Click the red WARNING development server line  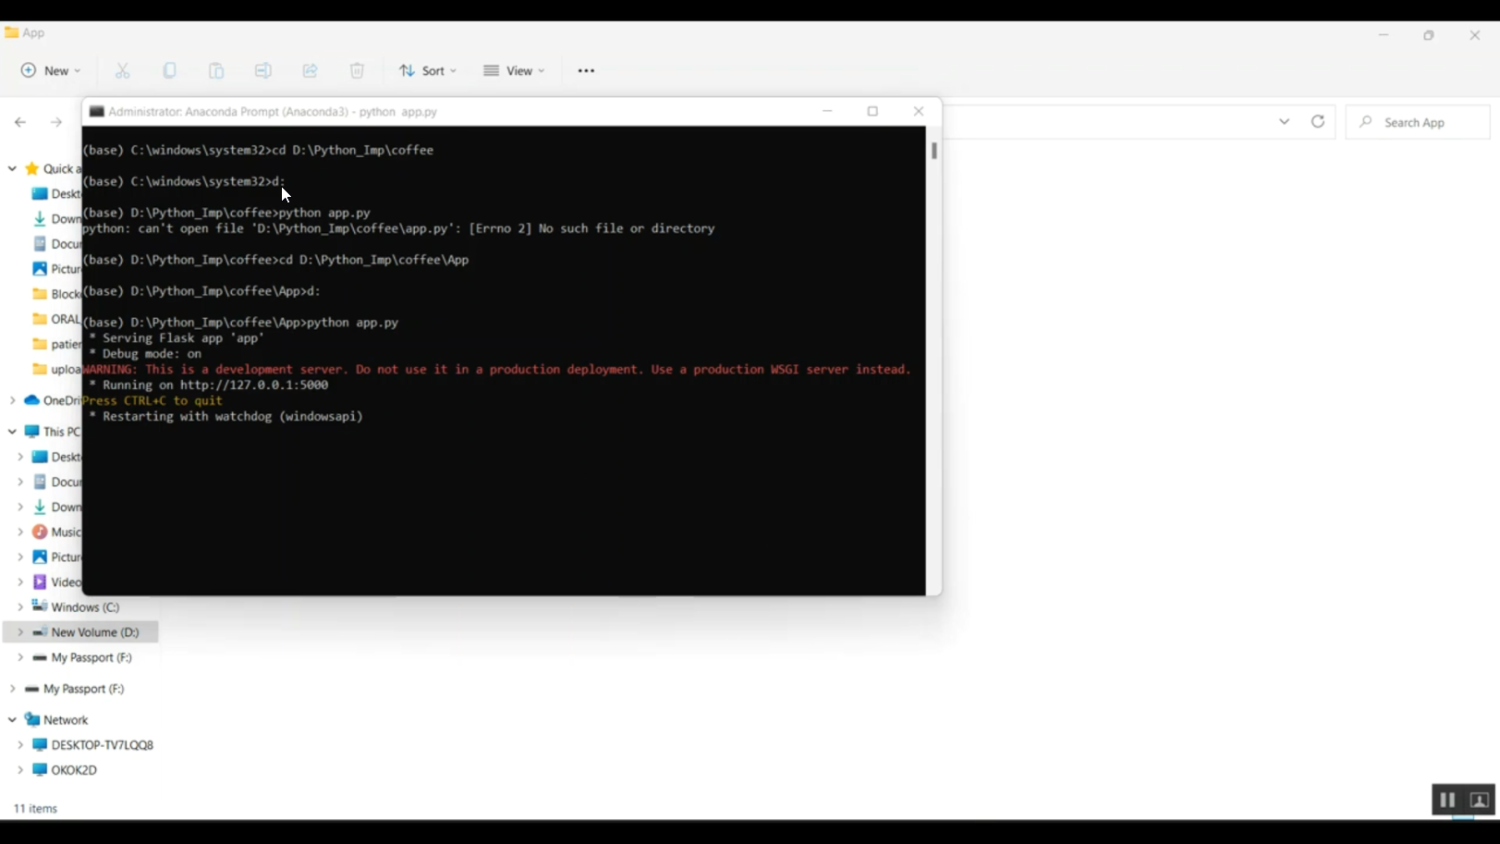pos(497,369)
